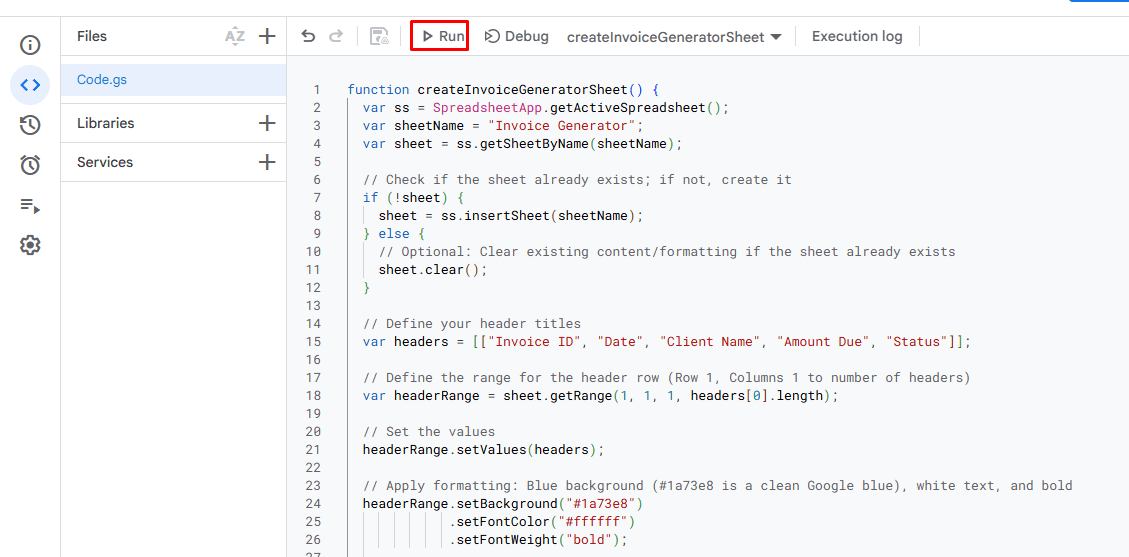Open the project history icon

[x=30, y=125]
